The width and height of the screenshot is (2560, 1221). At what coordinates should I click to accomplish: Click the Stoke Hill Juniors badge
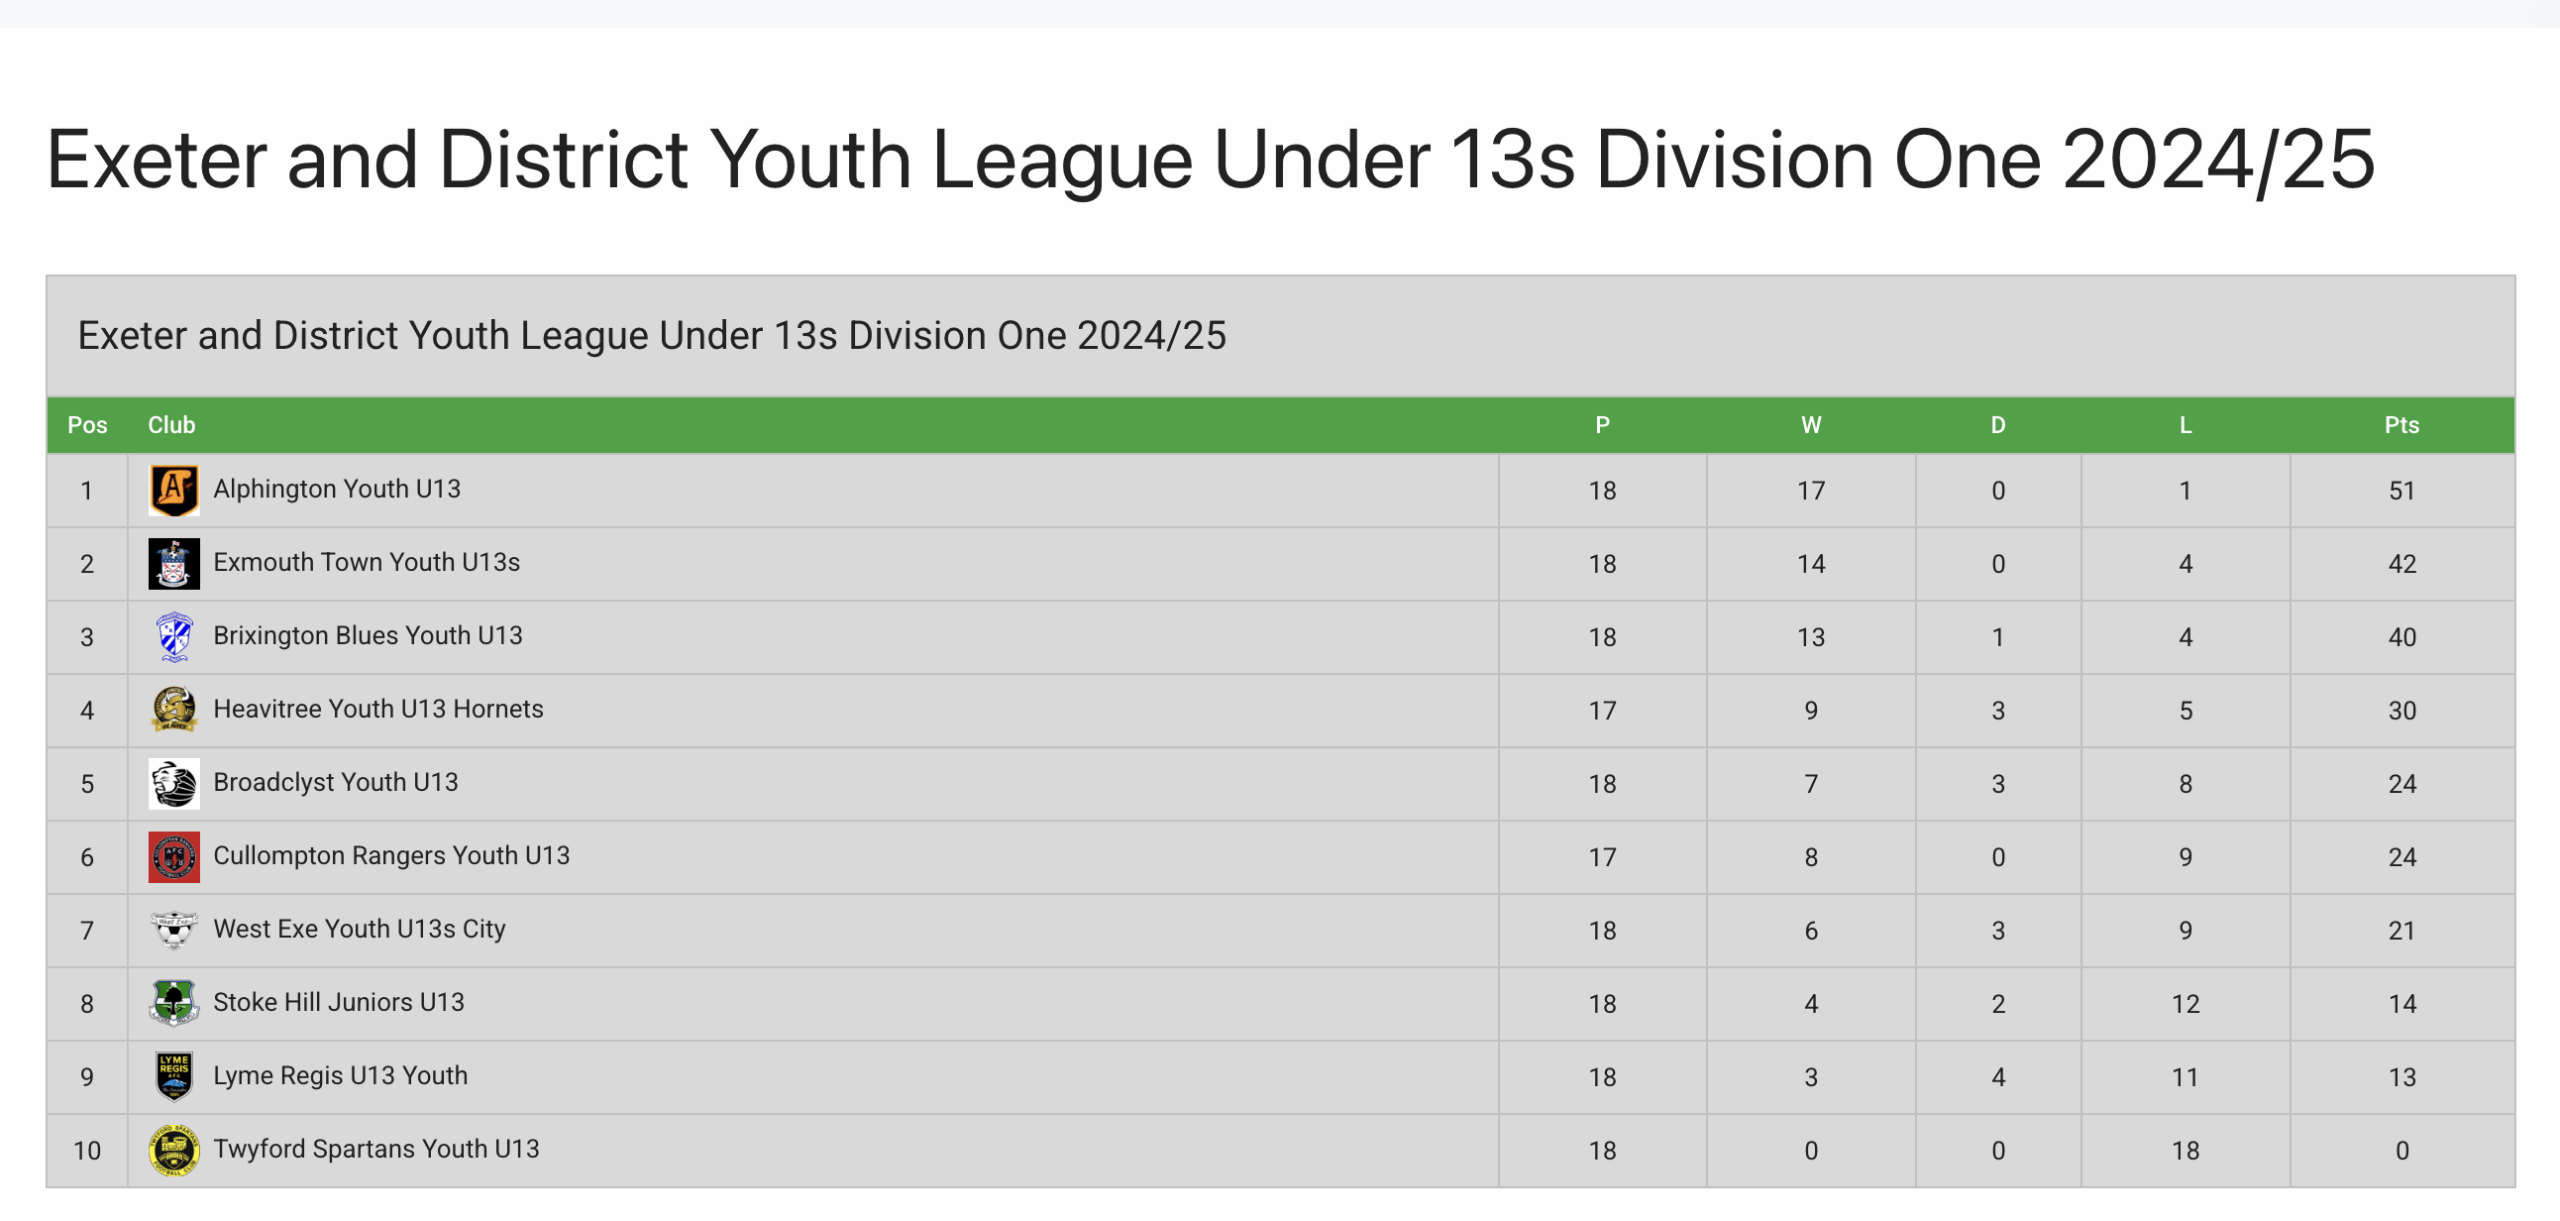tap(173, 1003)
